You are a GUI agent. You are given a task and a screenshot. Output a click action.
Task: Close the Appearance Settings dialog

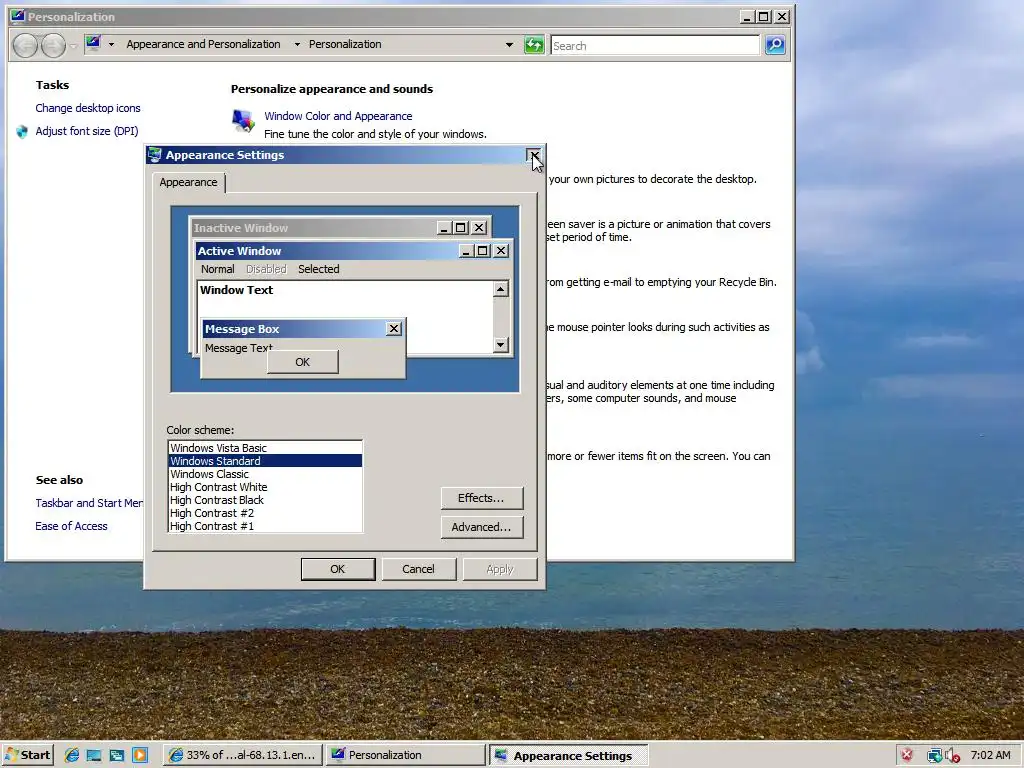[x=534, y=155]
